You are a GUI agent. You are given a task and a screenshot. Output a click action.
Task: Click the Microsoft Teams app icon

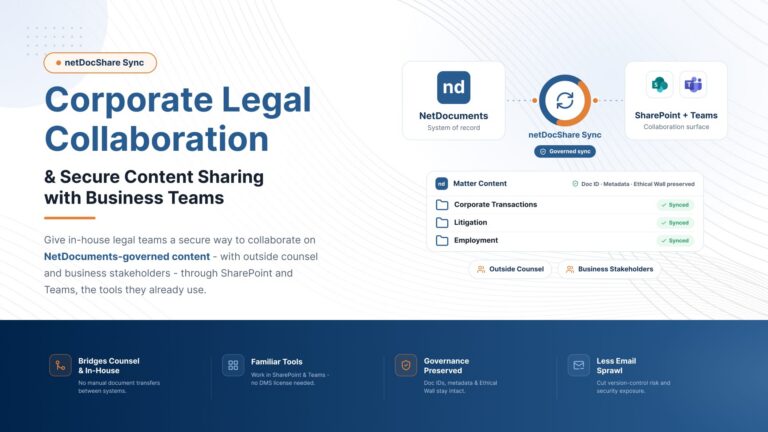point(693,85)
